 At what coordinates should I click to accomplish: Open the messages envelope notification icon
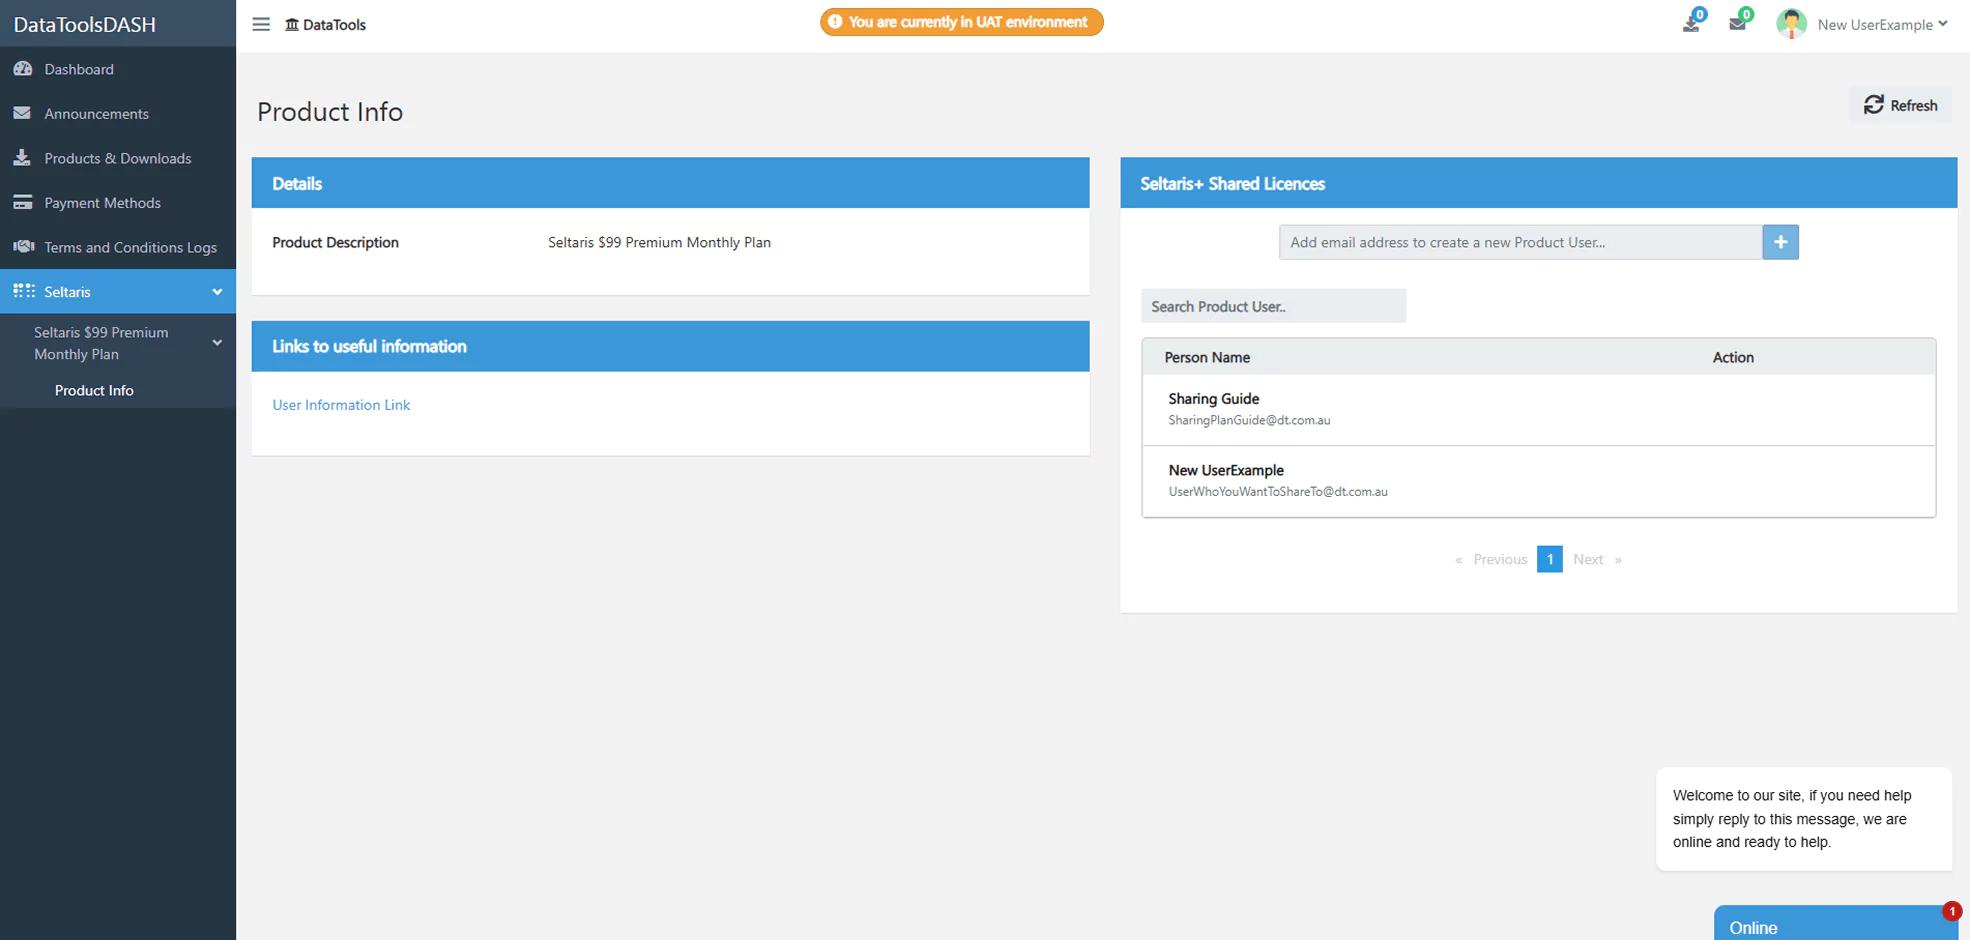tap(1737, 24)
